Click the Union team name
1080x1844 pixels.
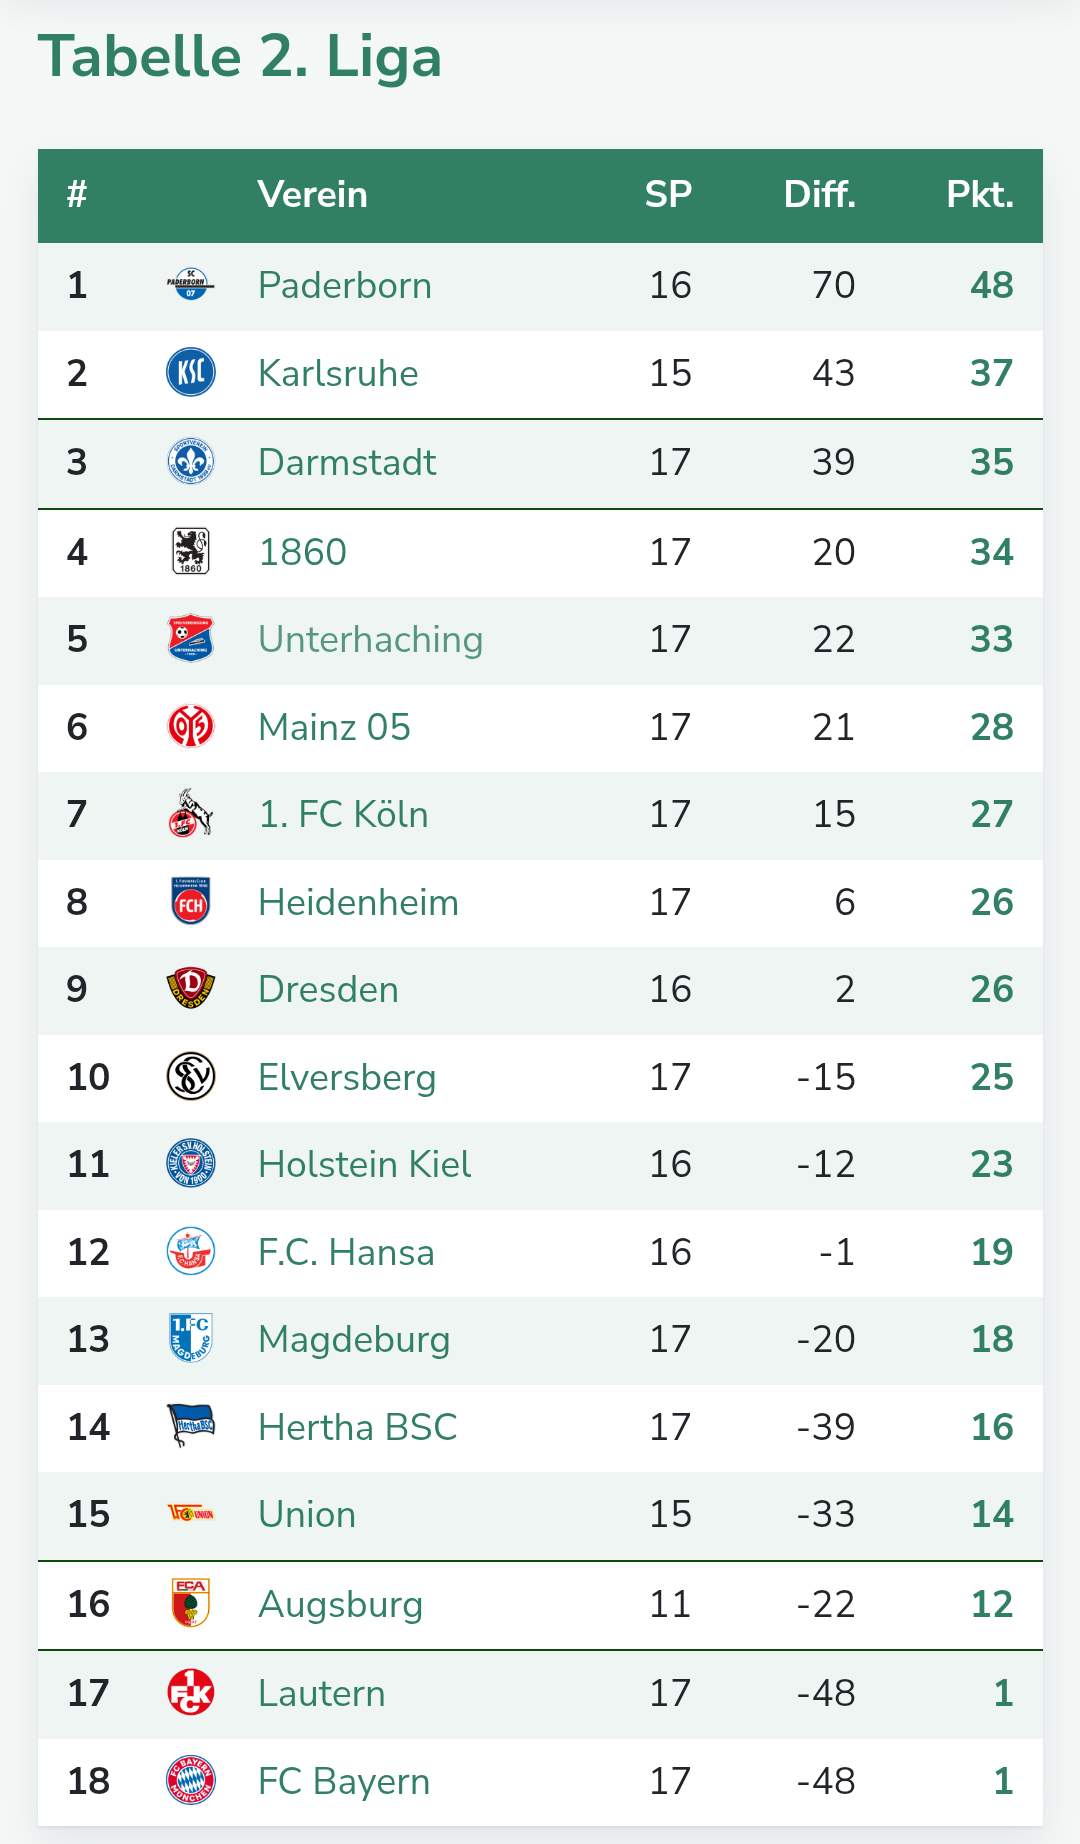click(307, 1515)
